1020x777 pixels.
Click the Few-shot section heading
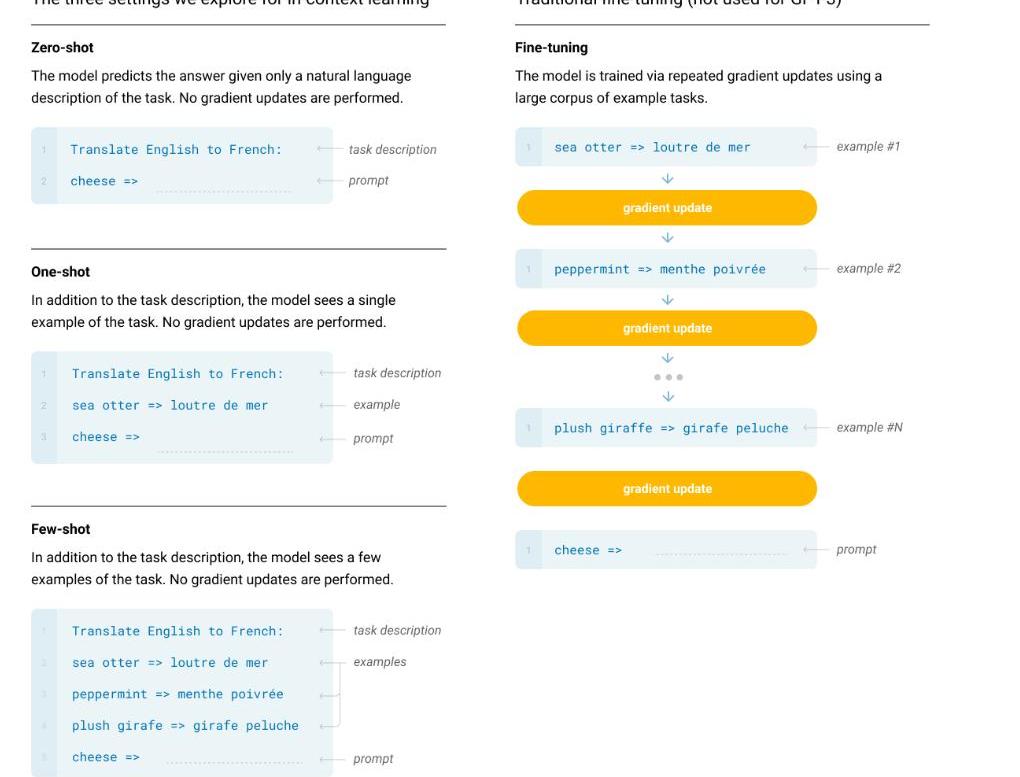pyautogui.click(x=60, y=529)
